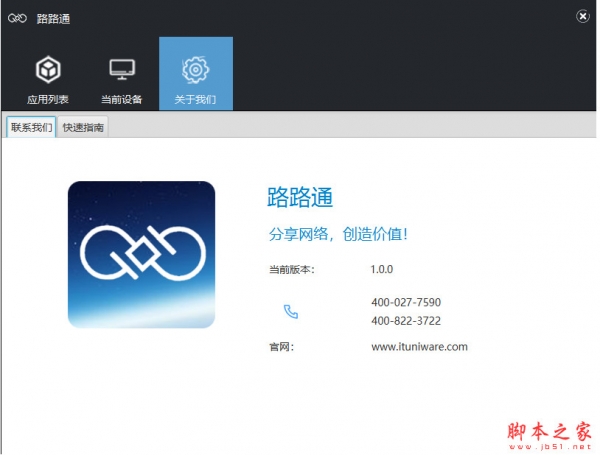Click the 当前版本 label
600x455 pixels.
pos(292,270)
